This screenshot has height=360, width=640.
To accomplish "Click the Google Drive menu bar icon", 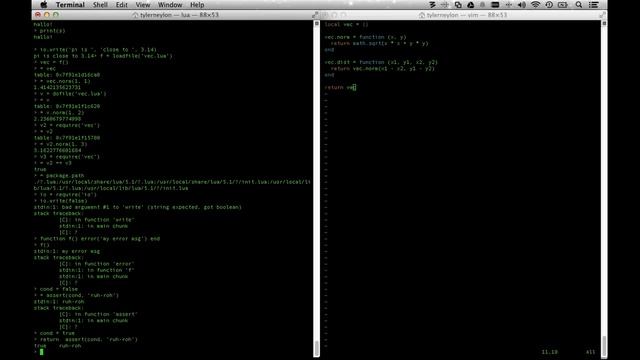I will (471, 5).
